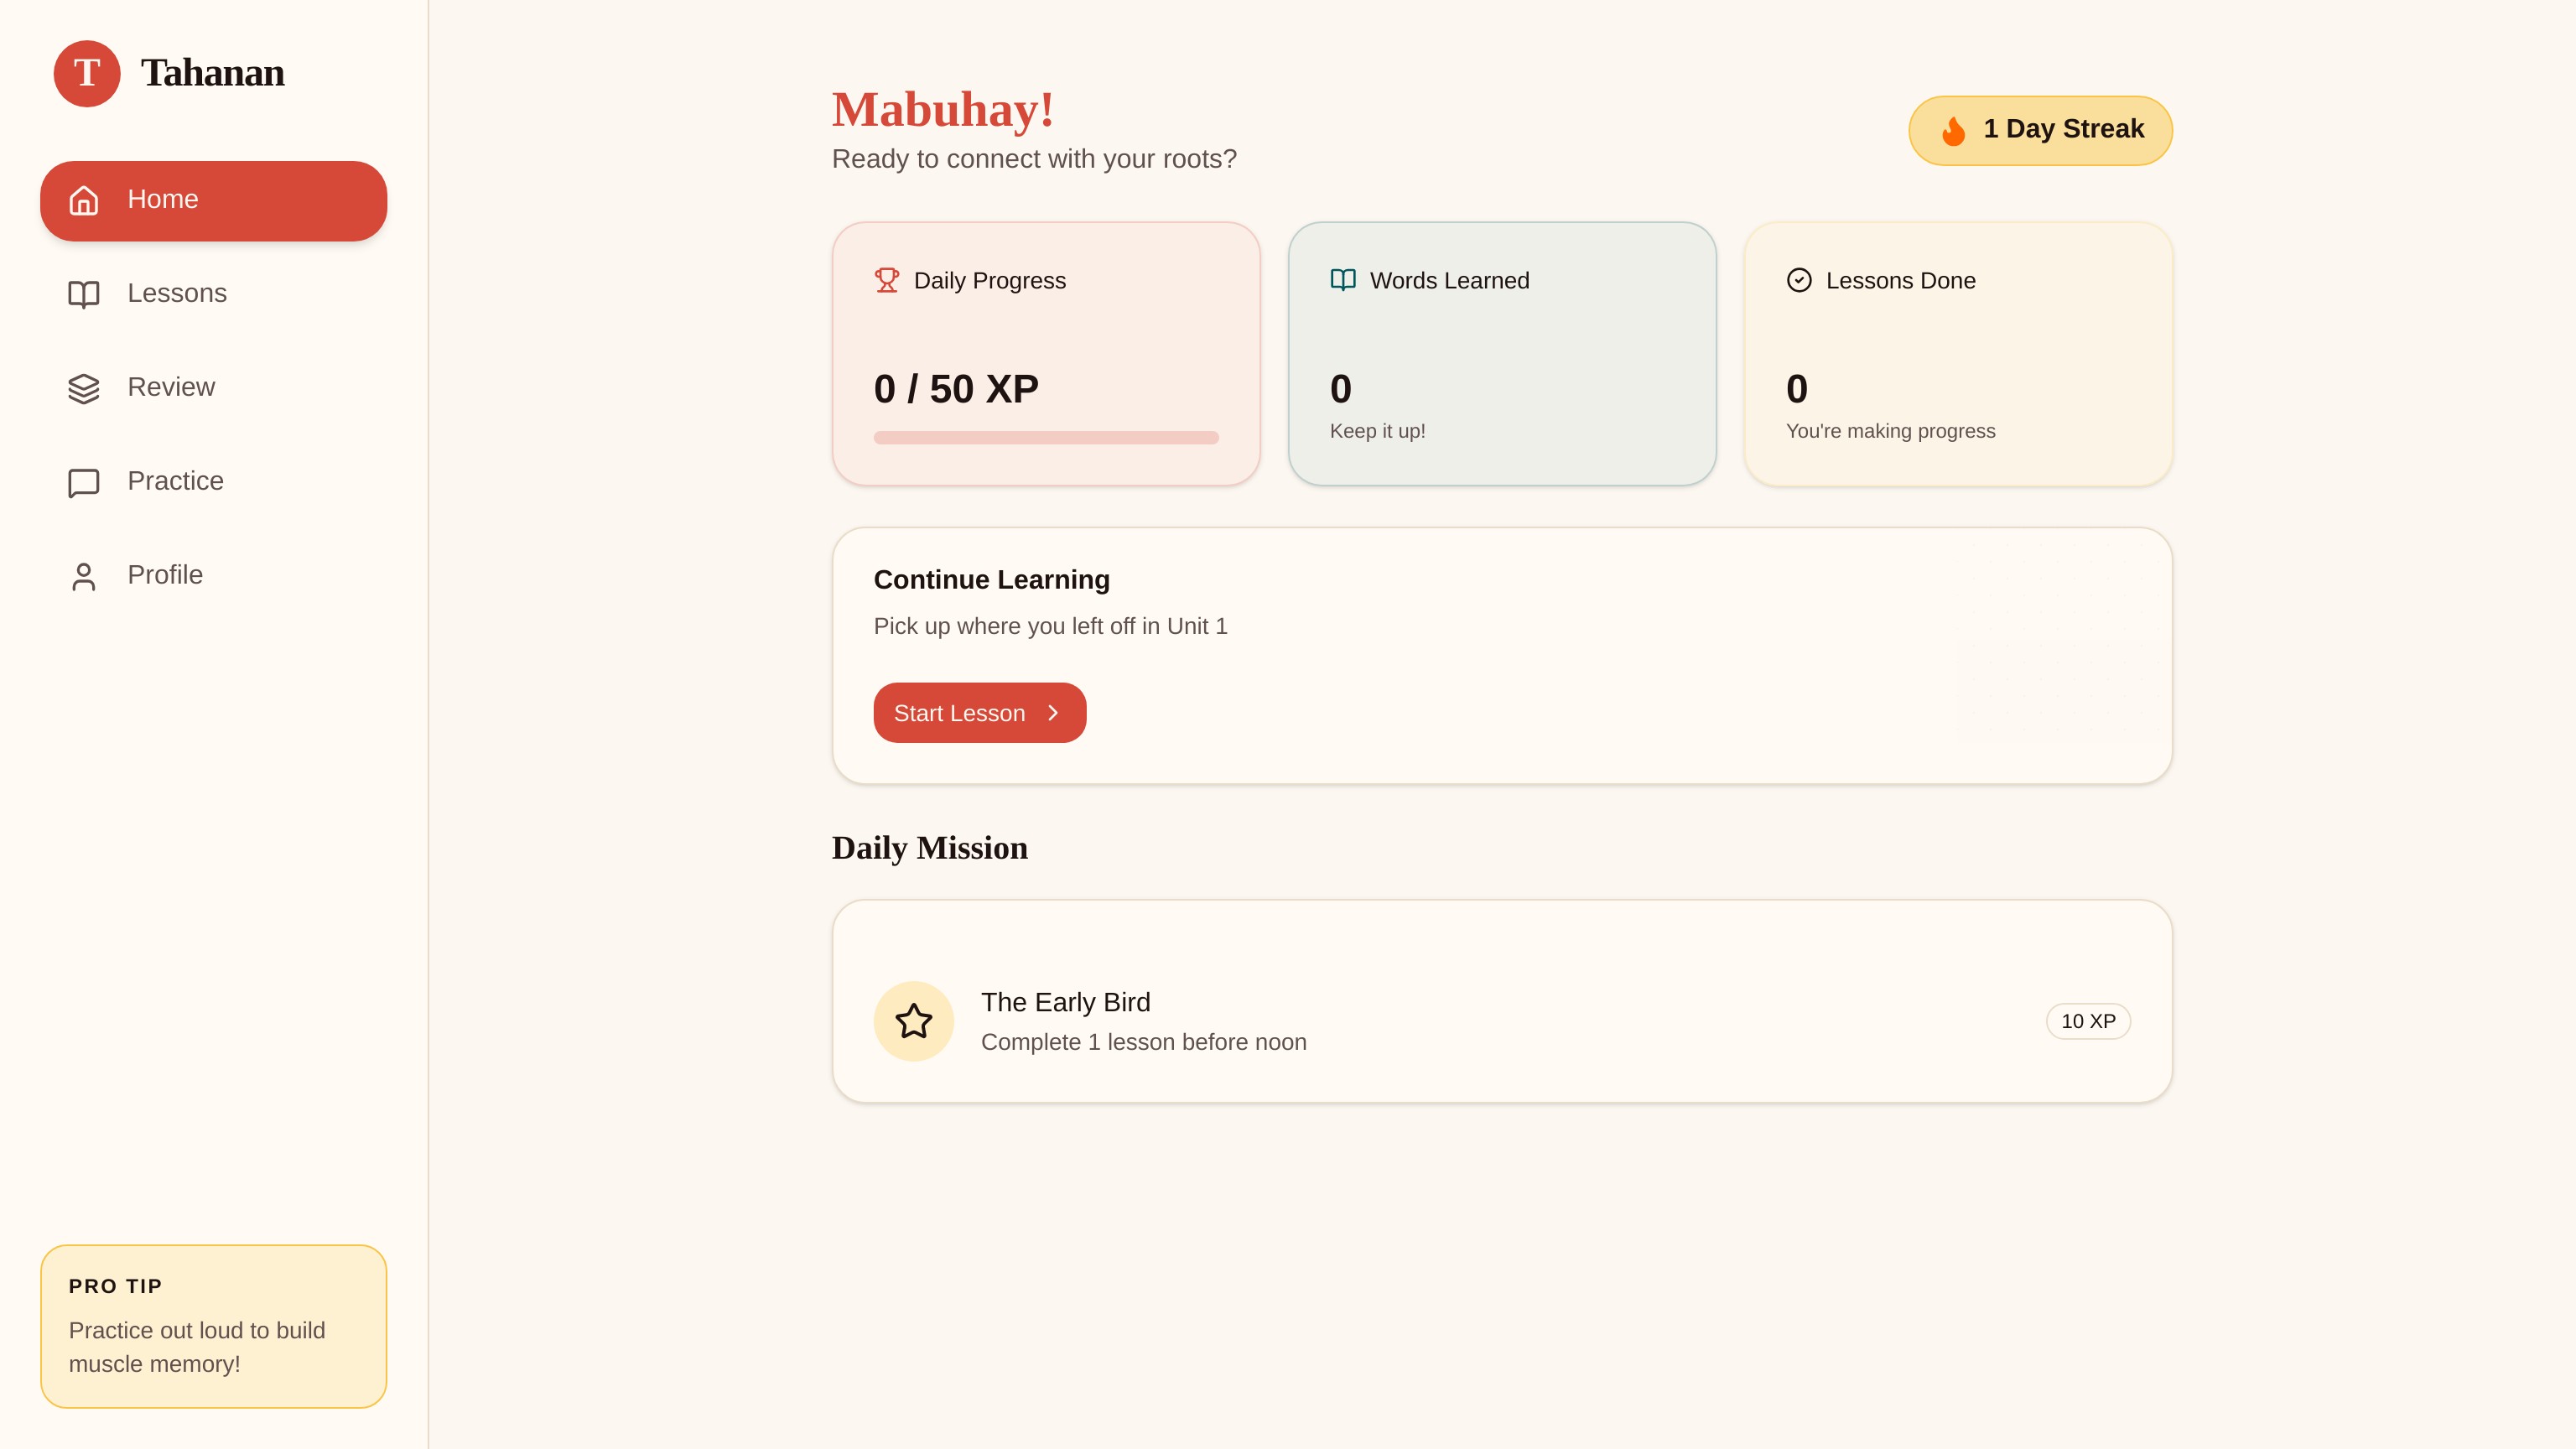This screenshot has height=1449, width=2576.
Task: Click the flame icon in streak badge
Action: click(1952, 131)
